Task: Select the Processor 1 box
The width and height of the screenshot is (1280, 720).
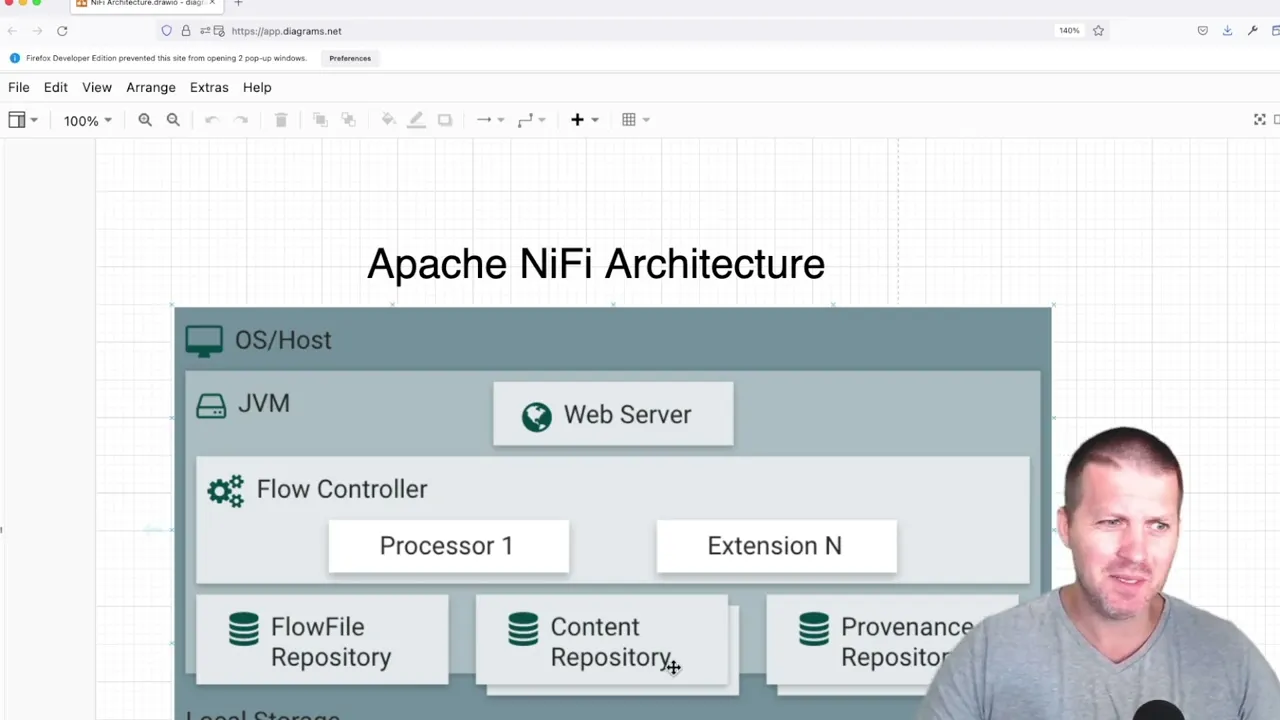Action: pyautogui.click(x=448, y=546)
